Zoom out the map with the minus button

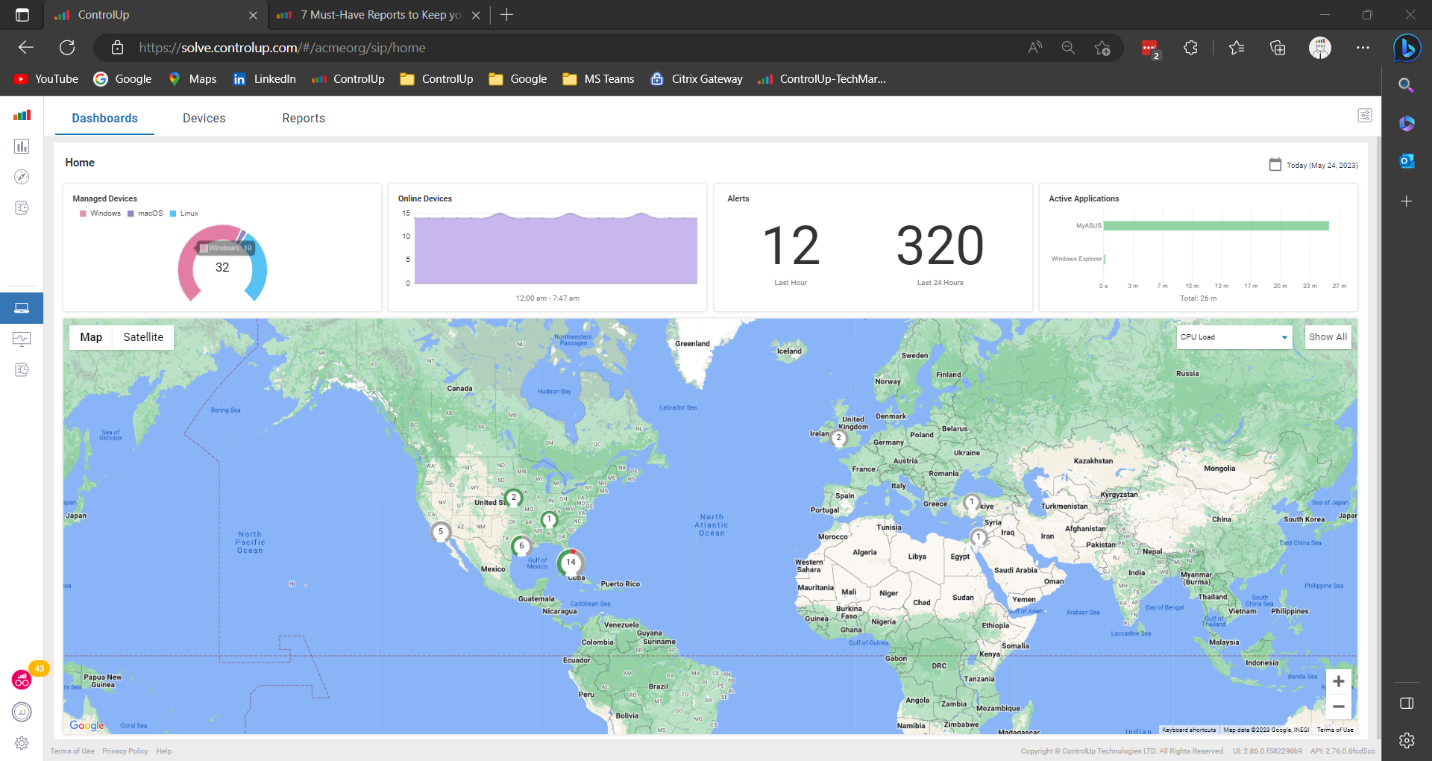[x=1339, y=706]
